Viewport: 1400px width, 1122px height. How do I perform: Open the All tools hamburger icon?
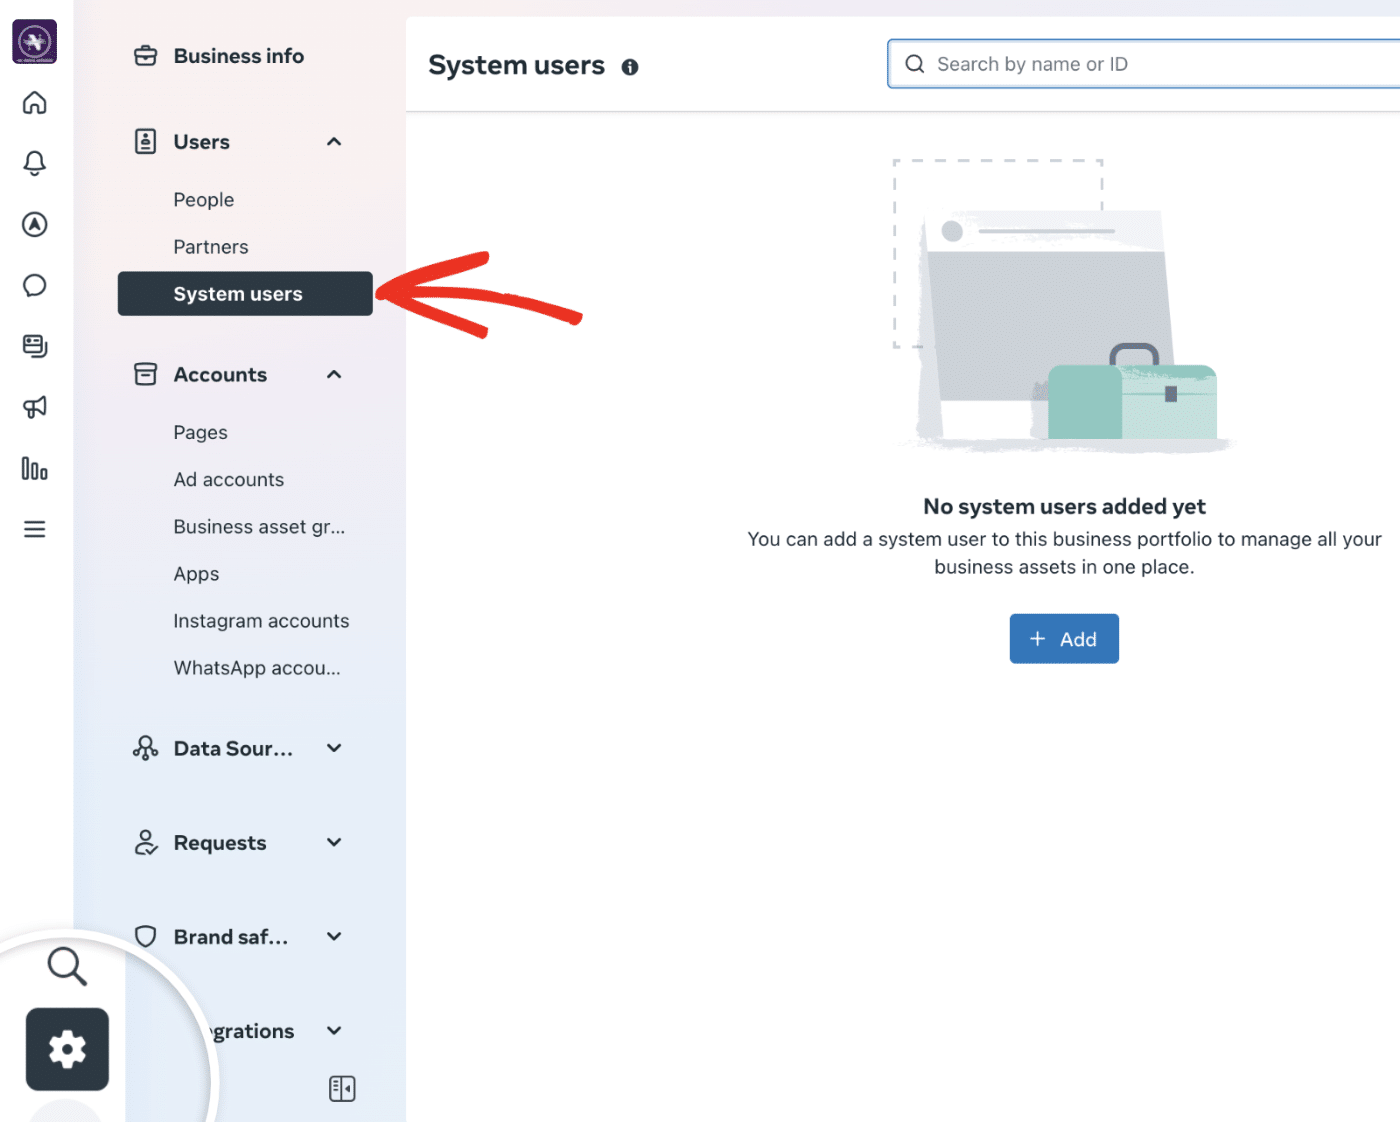tap(34, 528)
